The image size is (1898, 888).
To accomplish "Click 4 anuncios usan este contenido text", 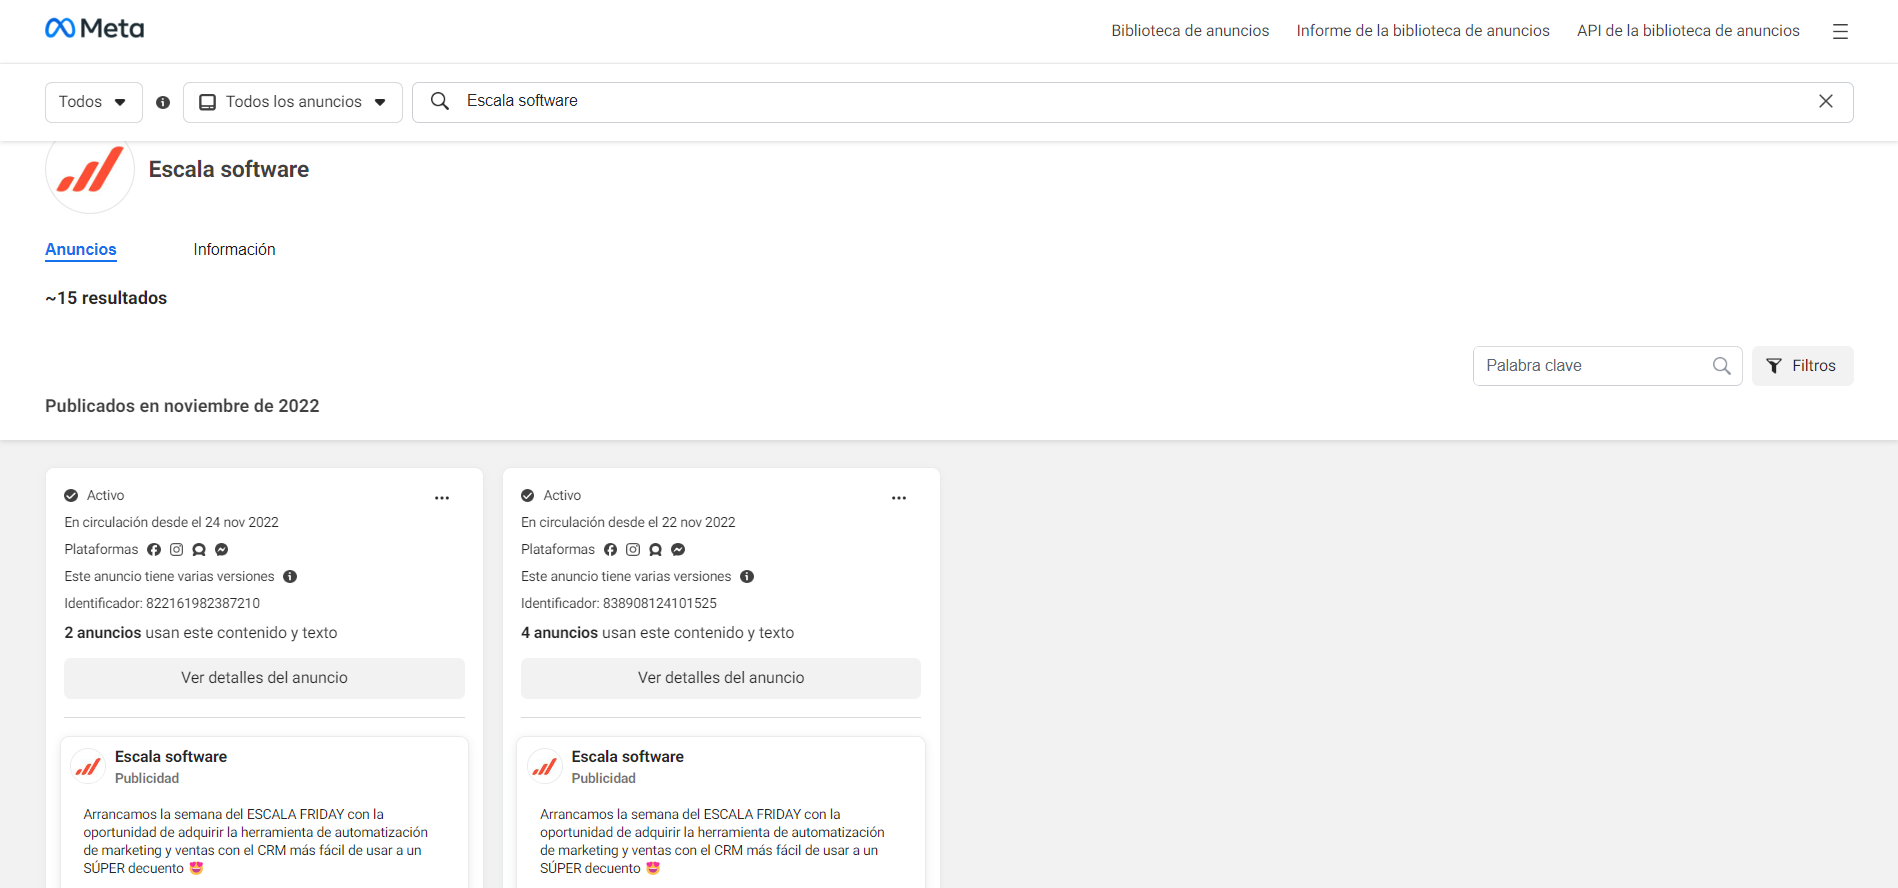I will pyautogui.click(x=658, y=633).
